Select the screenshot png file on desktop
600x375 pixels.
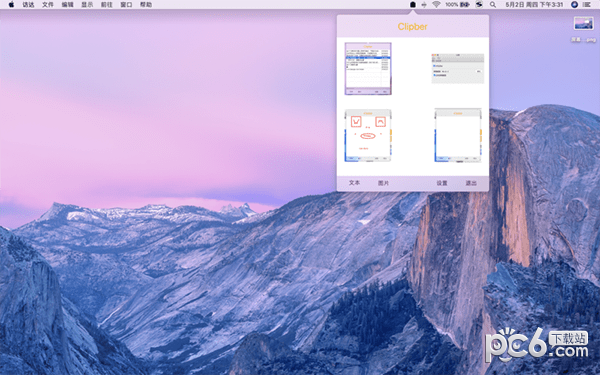point(584,28)
